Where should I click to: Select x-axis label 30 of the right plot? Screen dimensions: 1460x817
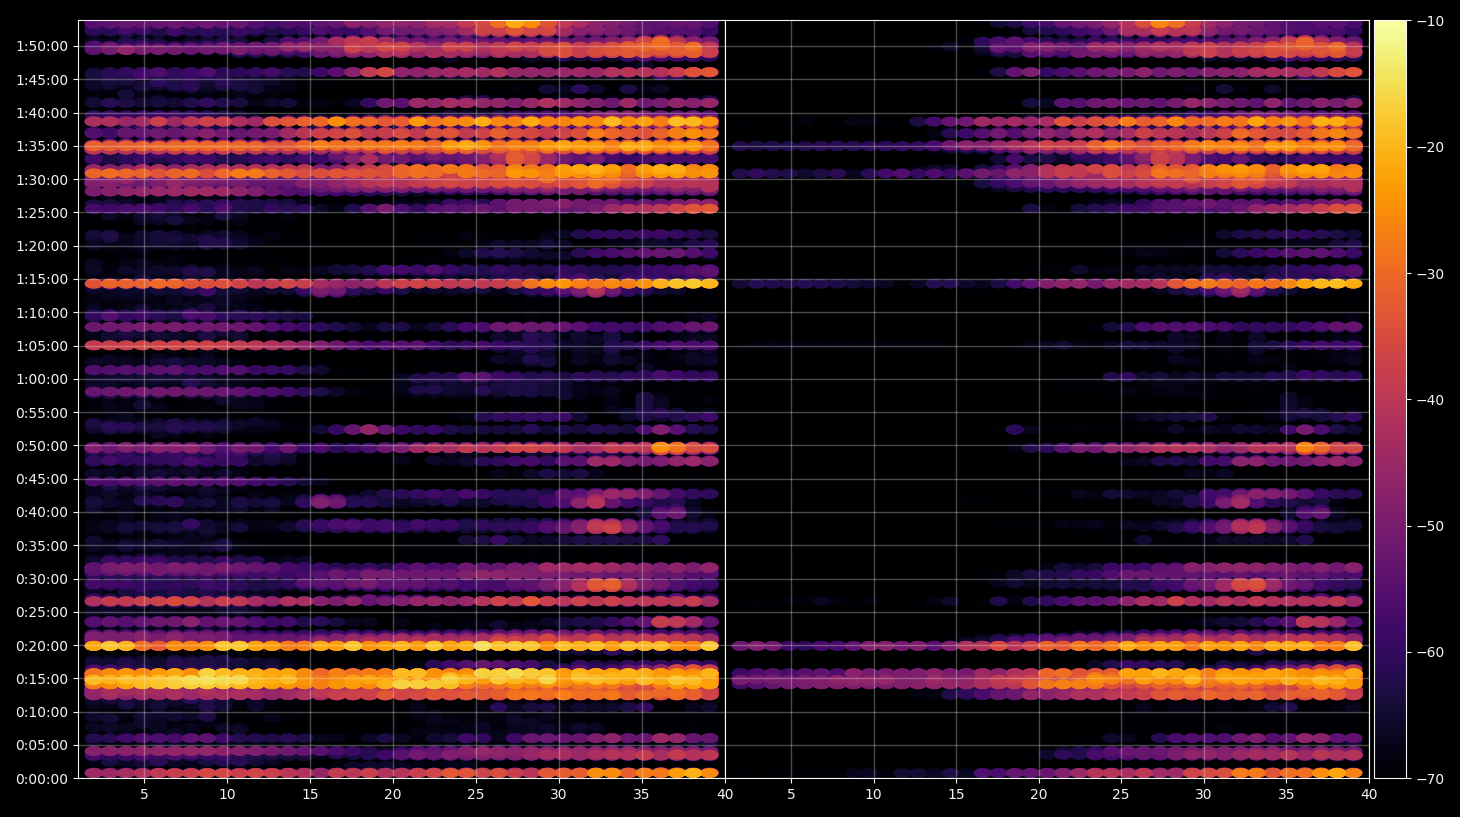click(x=1203, y=795)
